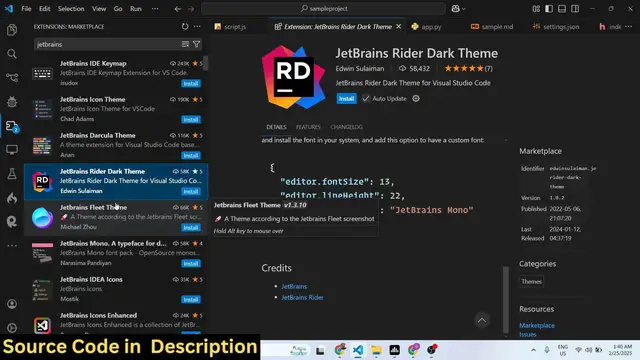640x360 pixels.
Task: Go forward using title bar arrow
Action: (191, 9)
